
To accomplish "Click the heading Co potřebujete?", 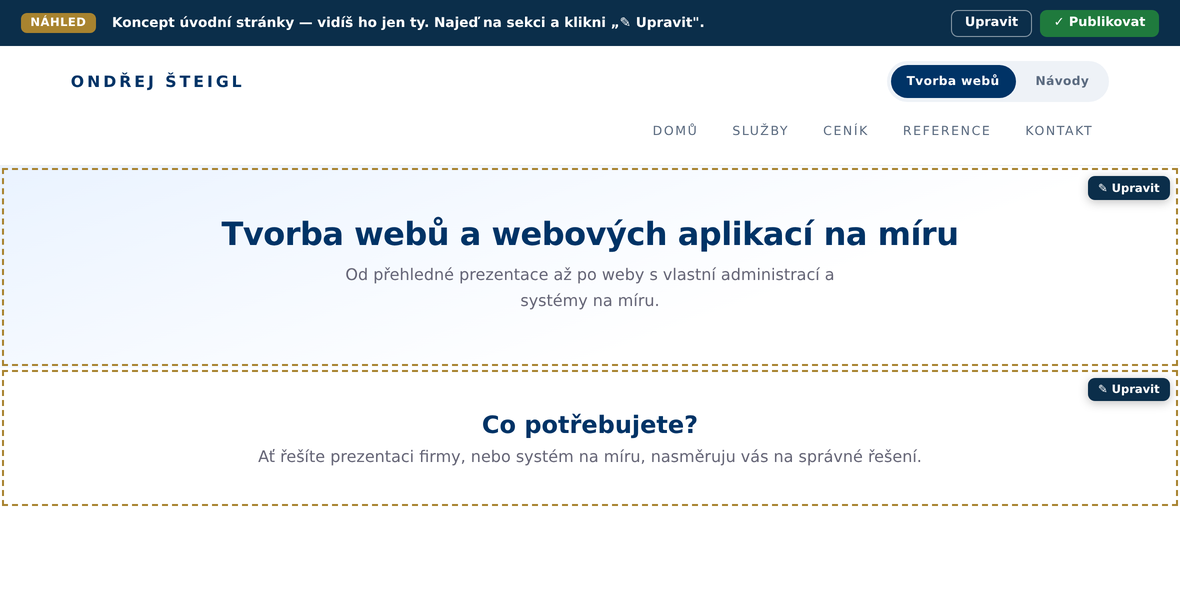I will 590,424.
